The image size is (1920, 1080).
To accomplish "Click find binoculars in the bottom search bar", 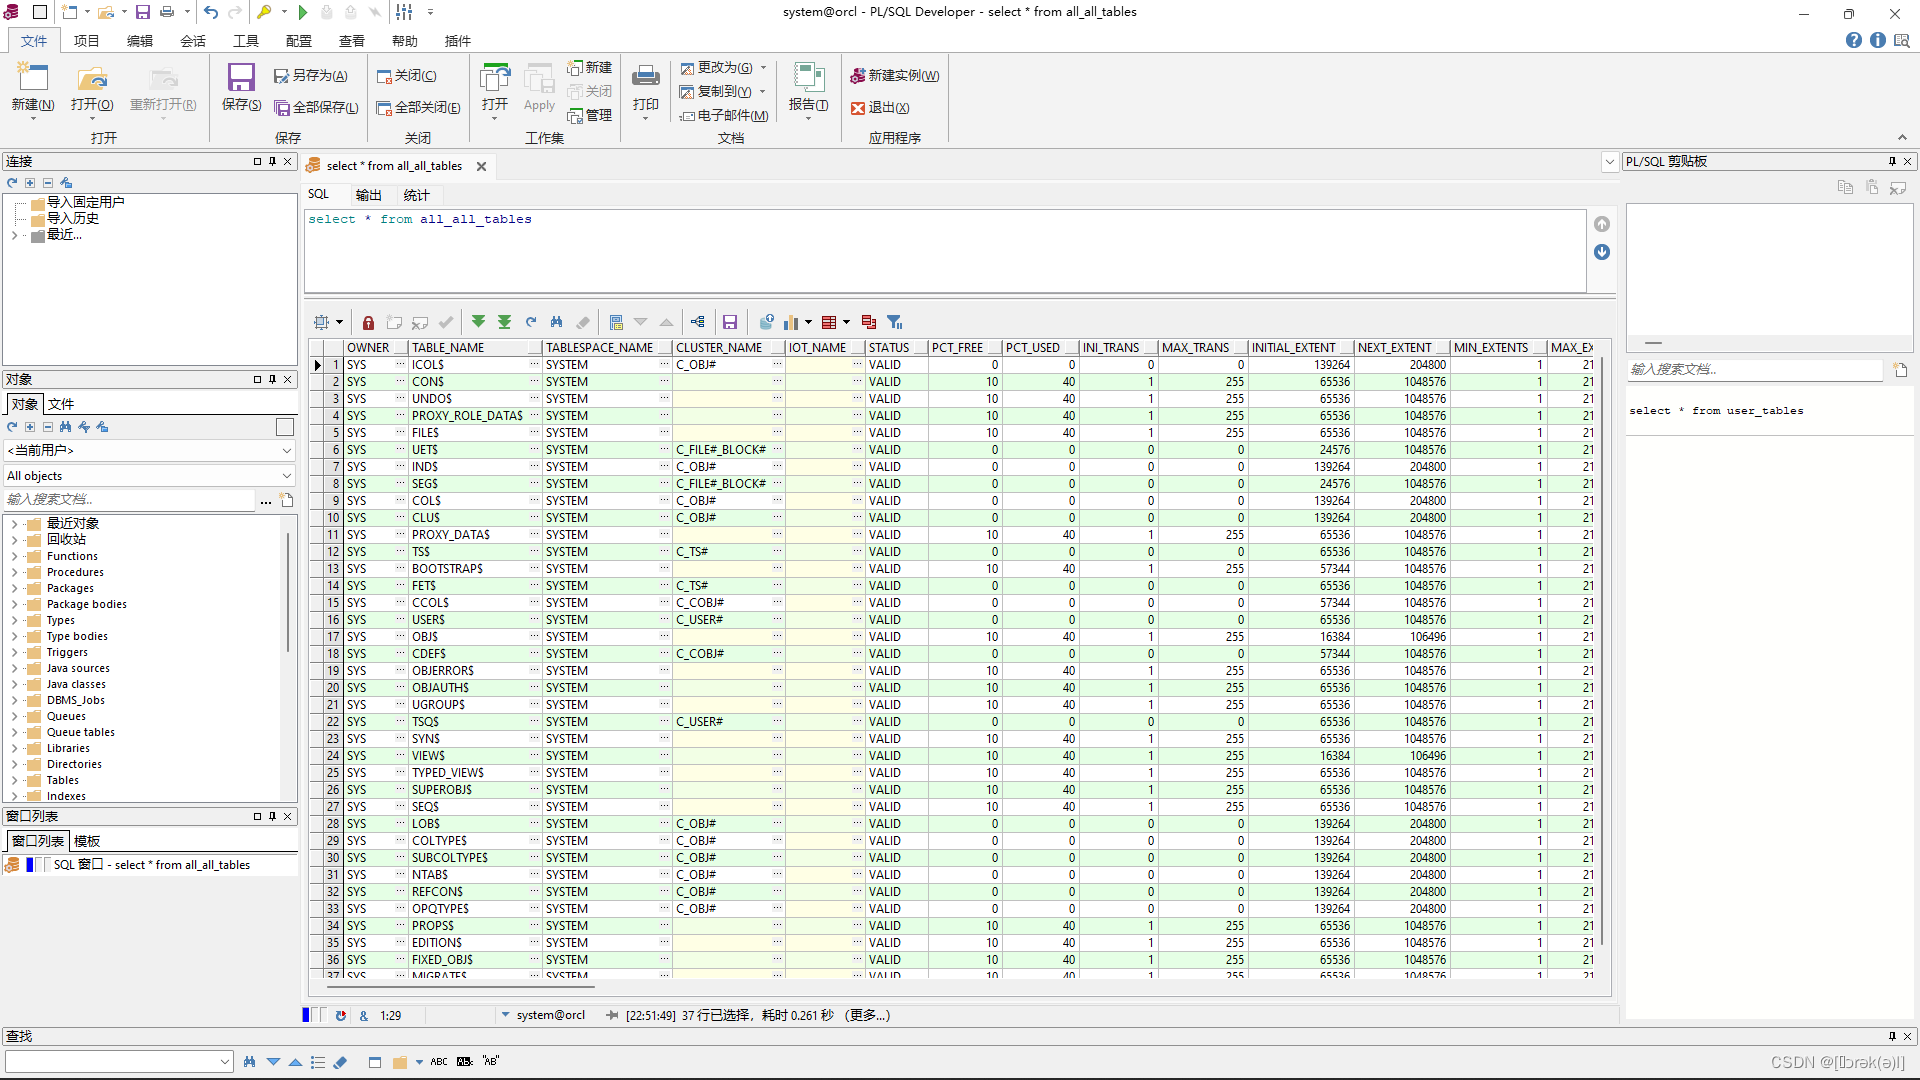I will [x=249, y=1062].
